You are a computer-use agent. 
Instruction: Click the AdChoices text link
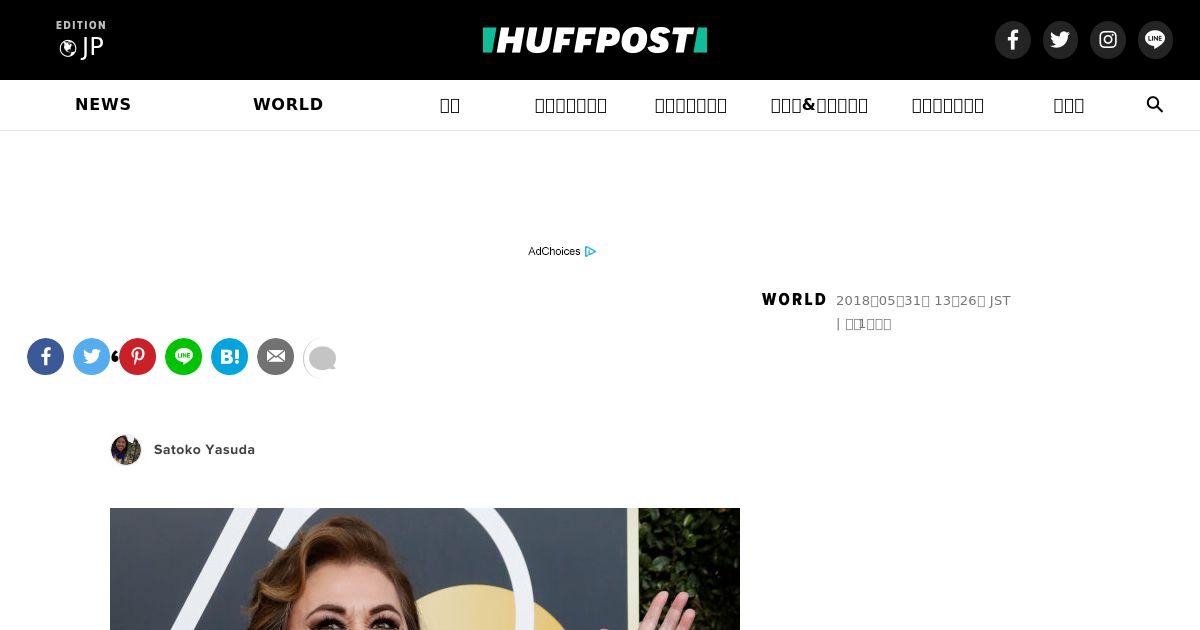tap(554, 251)
